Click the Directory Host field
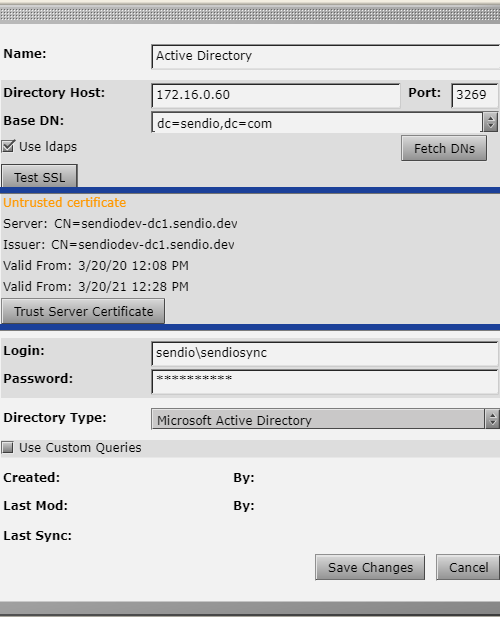This screenshot has height=617, width=500. (x=276, y=96)
